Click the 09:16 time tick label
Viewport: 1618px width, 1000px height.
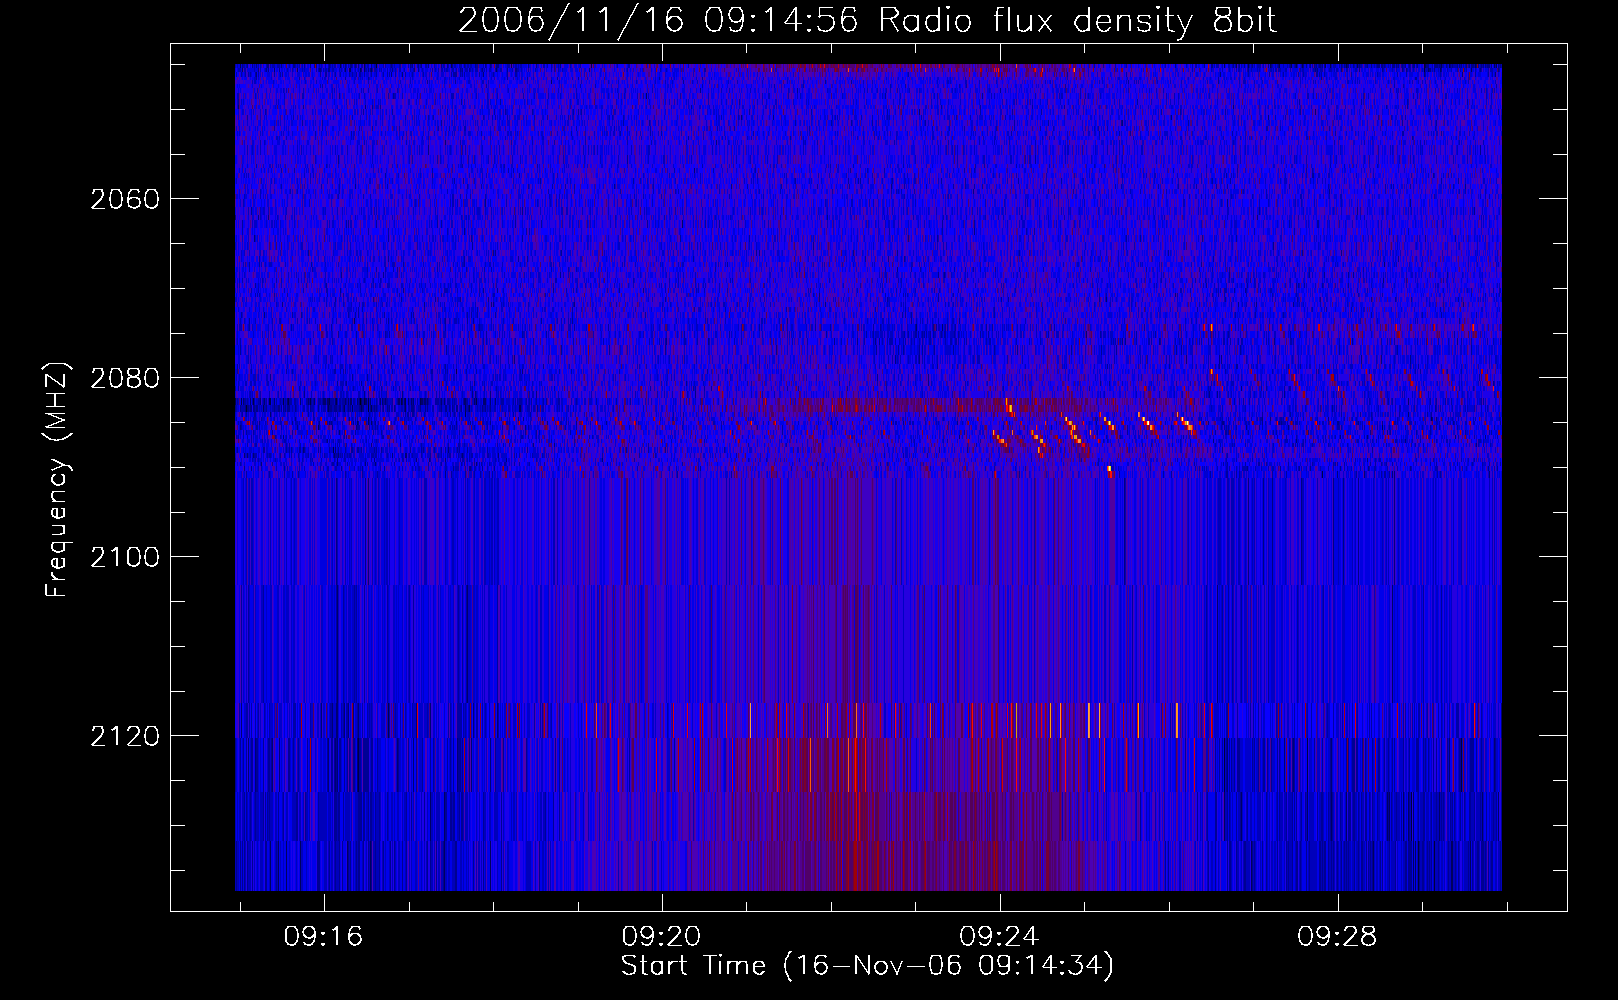(323, 937)
